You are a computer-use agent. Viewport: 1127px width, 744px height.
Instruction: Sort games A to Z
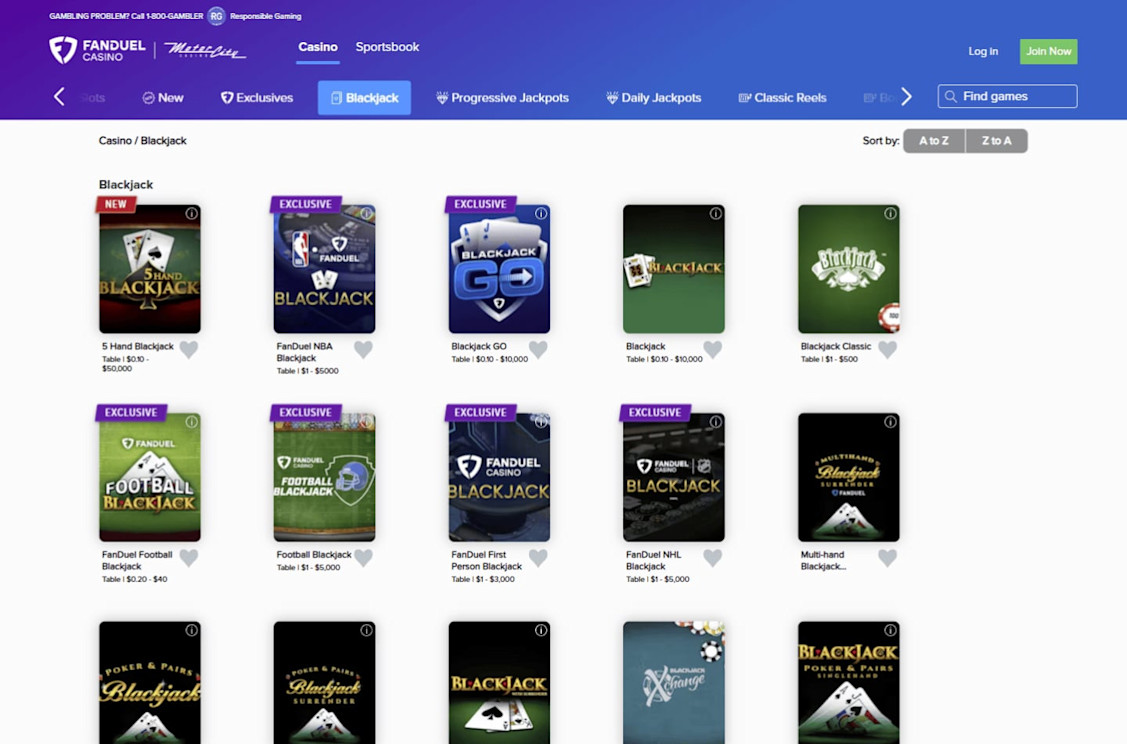pos(934,141)
